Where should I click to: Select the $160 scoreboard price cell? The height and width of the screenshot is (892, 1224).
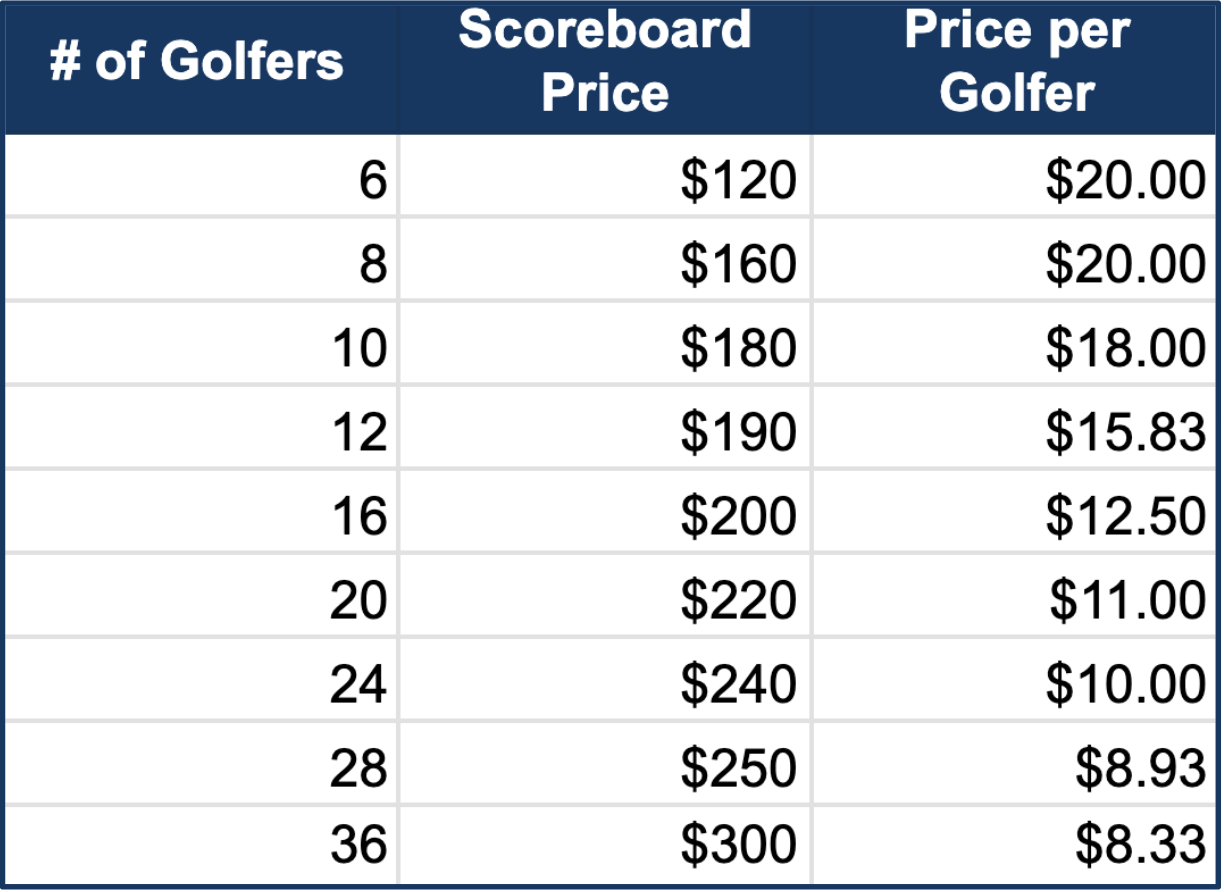738,265
